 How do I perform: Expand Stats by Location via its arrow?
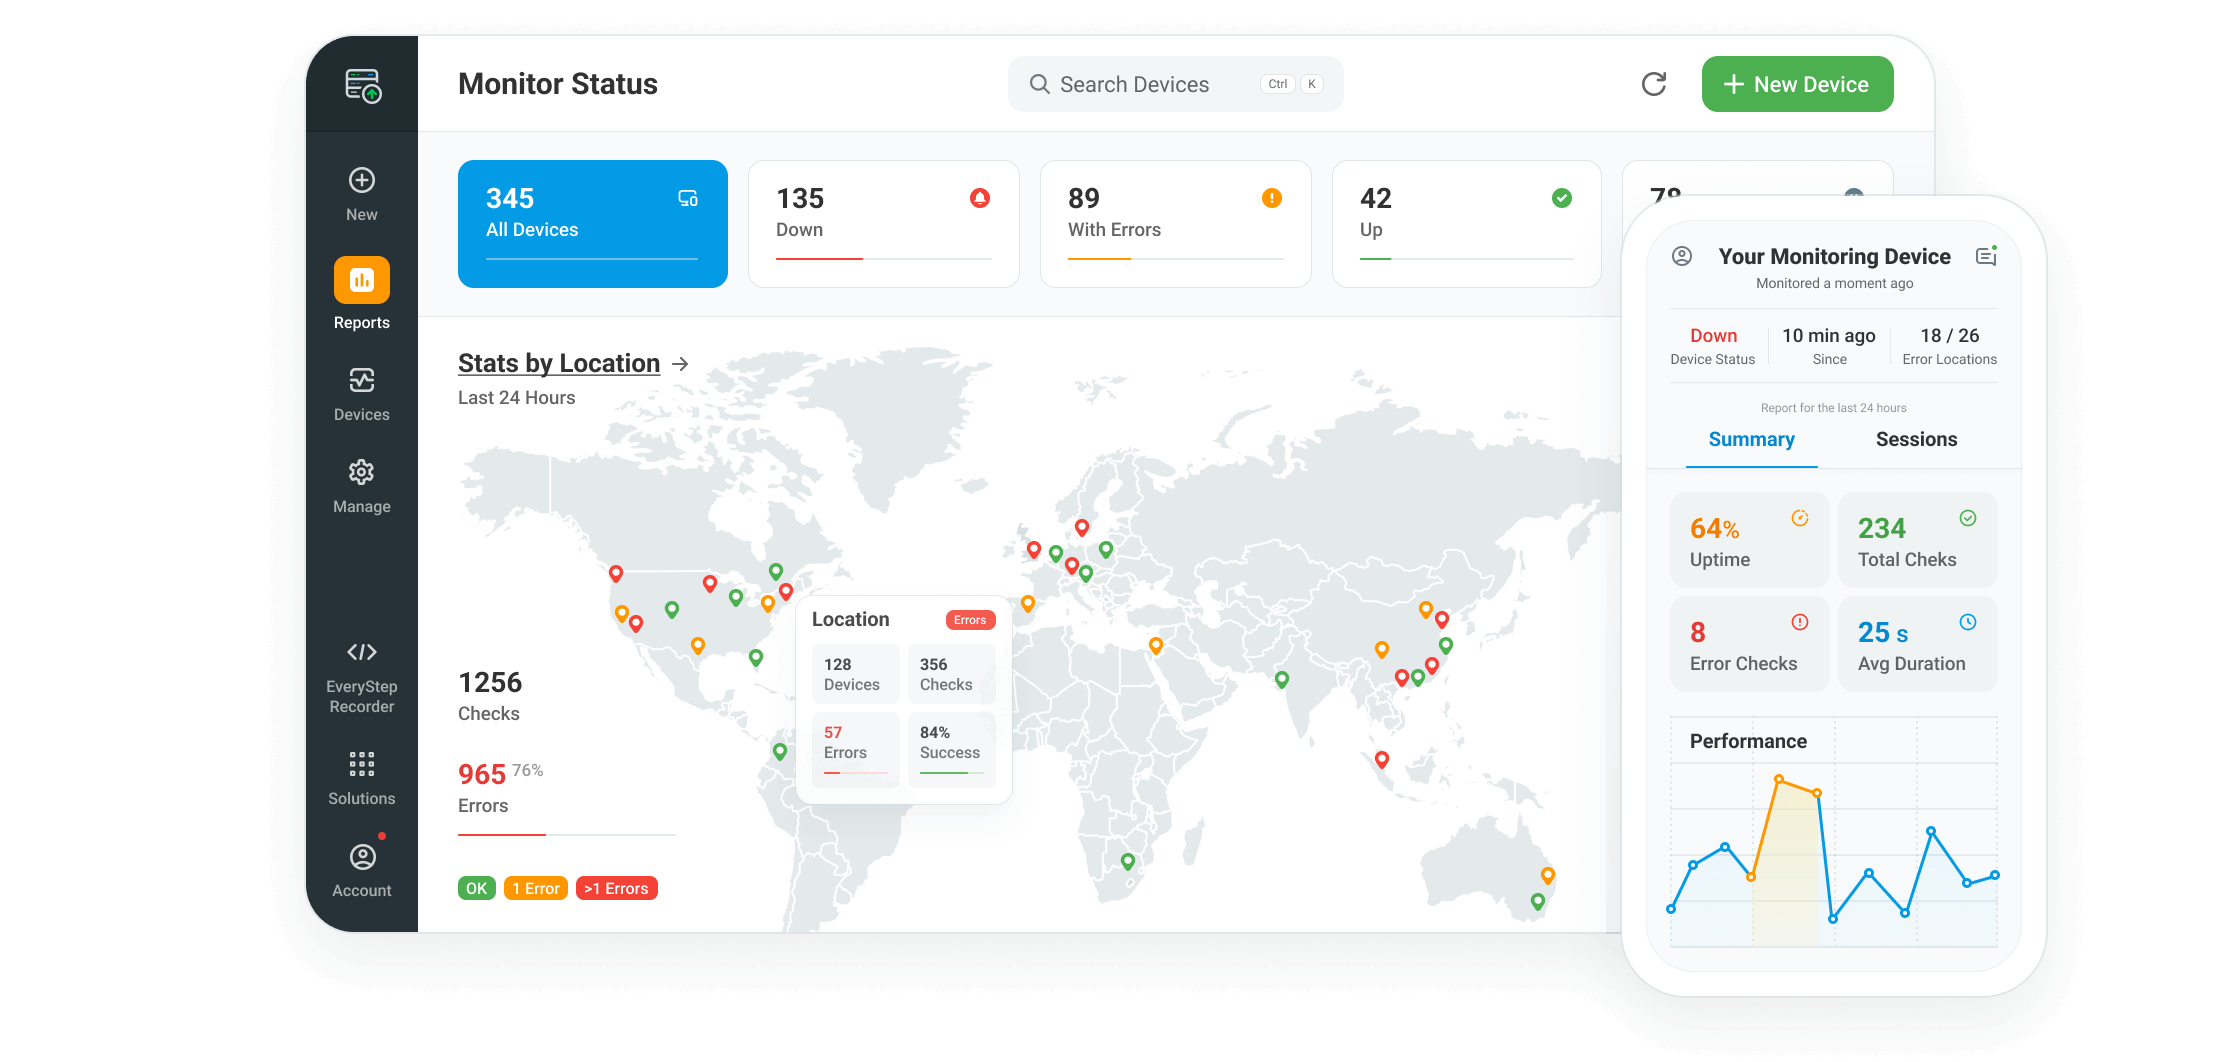coord(683,363)
